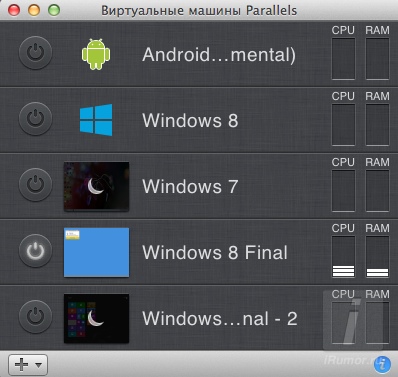Click the plus button to add a machine

22,365
